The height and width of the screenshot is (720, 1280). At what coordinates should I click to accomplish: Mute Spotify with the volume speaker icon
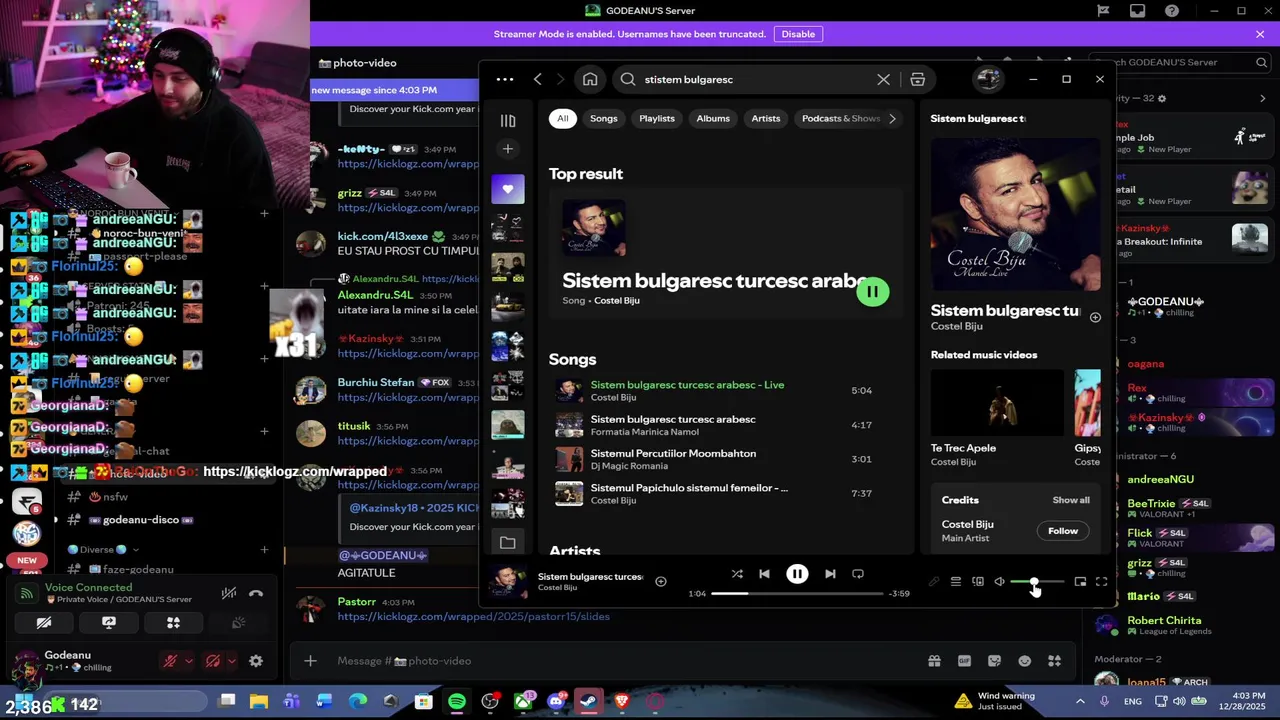(x=999, y=582)
